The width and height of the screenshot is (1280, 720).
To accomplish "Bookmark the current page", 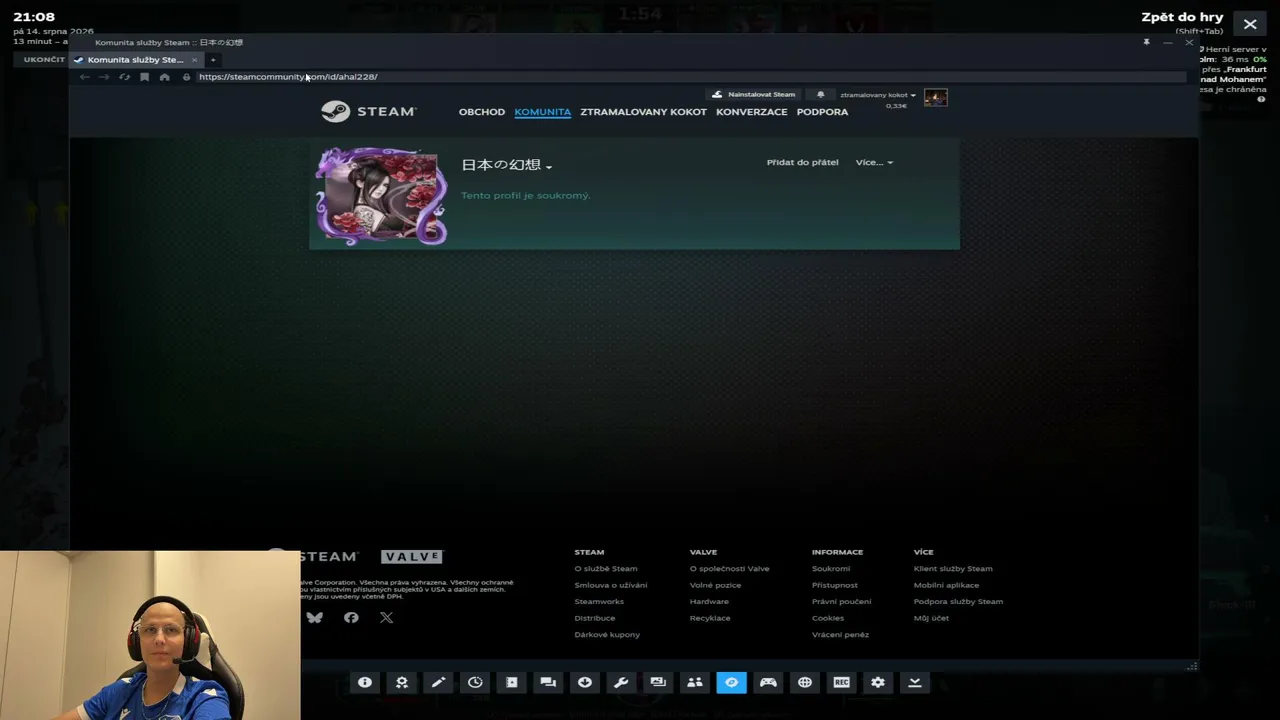I will pos(145,77).
